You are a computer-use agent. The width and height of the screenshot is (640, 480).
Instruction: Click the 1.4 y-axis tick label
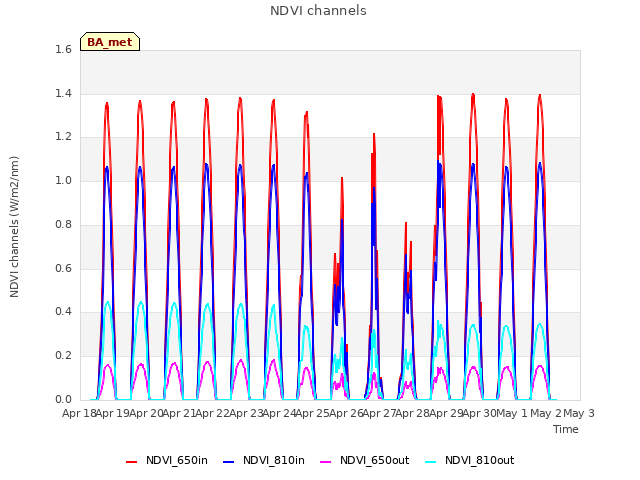pos(63,93)
